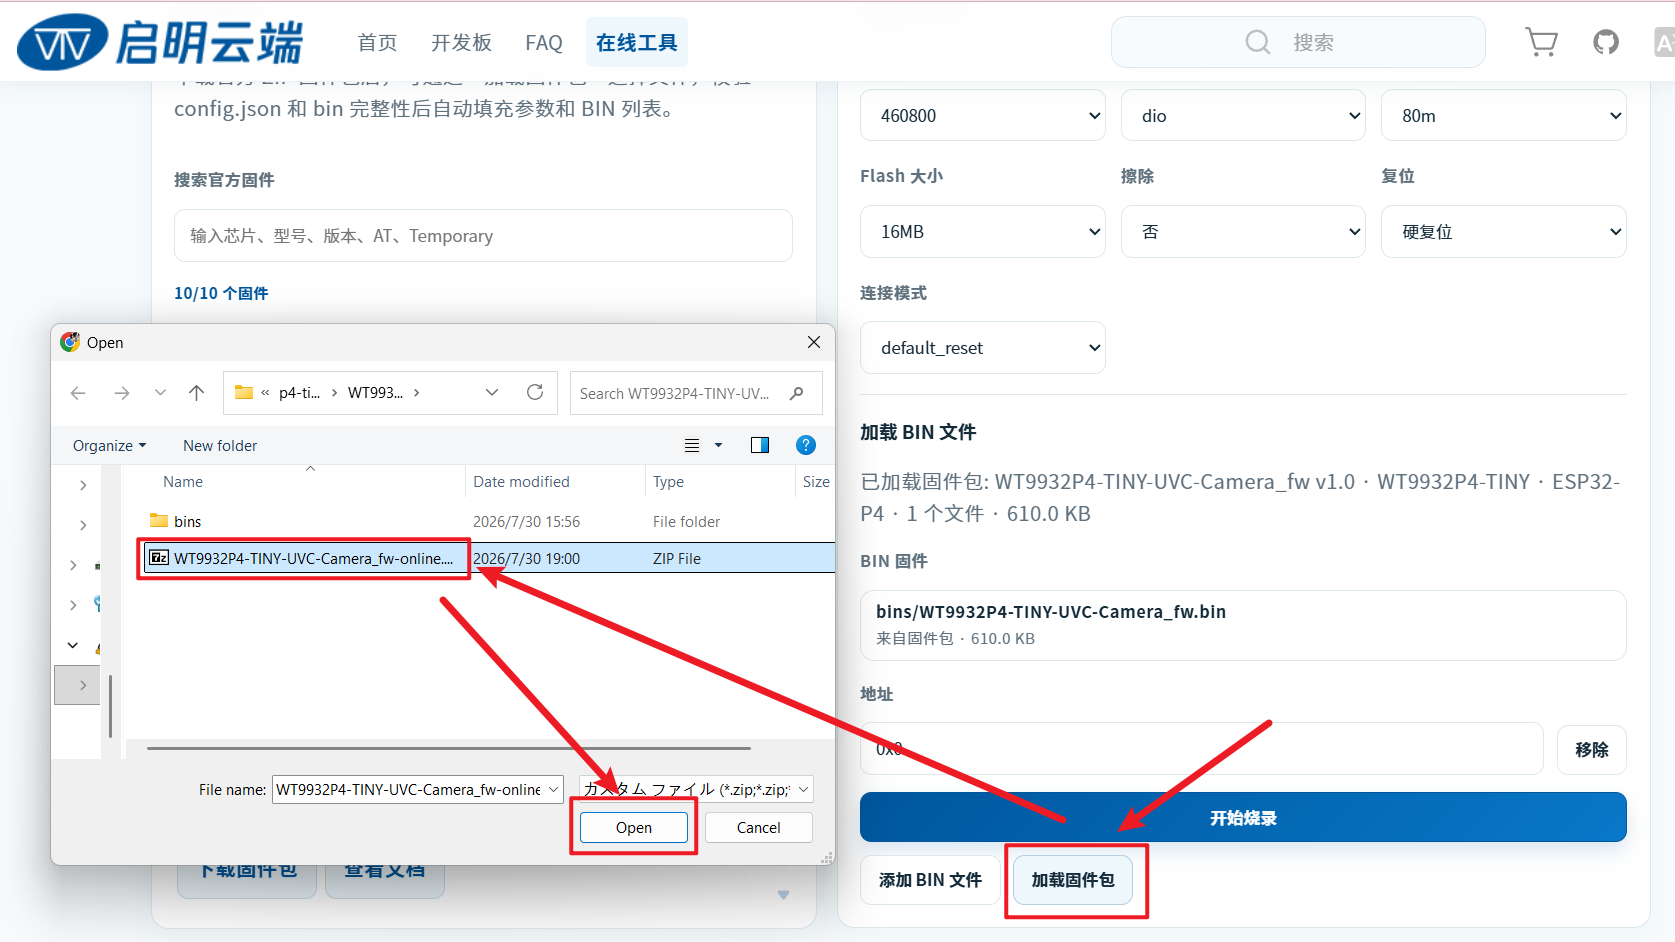Sort files by Type column
This screenshot has width=1675, height=942.
[668, 481]
